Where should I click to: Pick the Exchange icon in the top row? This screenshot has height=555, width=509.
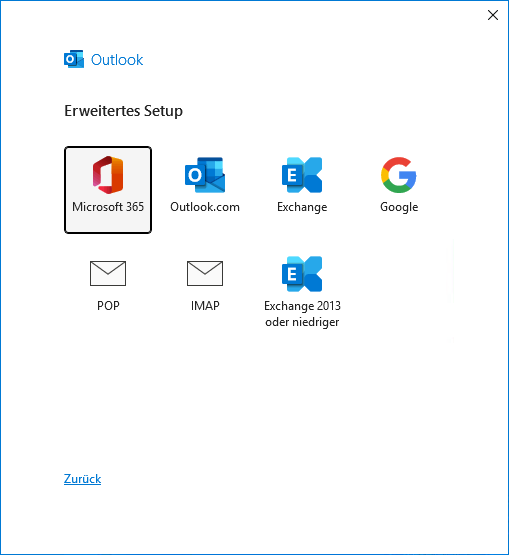pyautogui.click(x=302, y=175)
